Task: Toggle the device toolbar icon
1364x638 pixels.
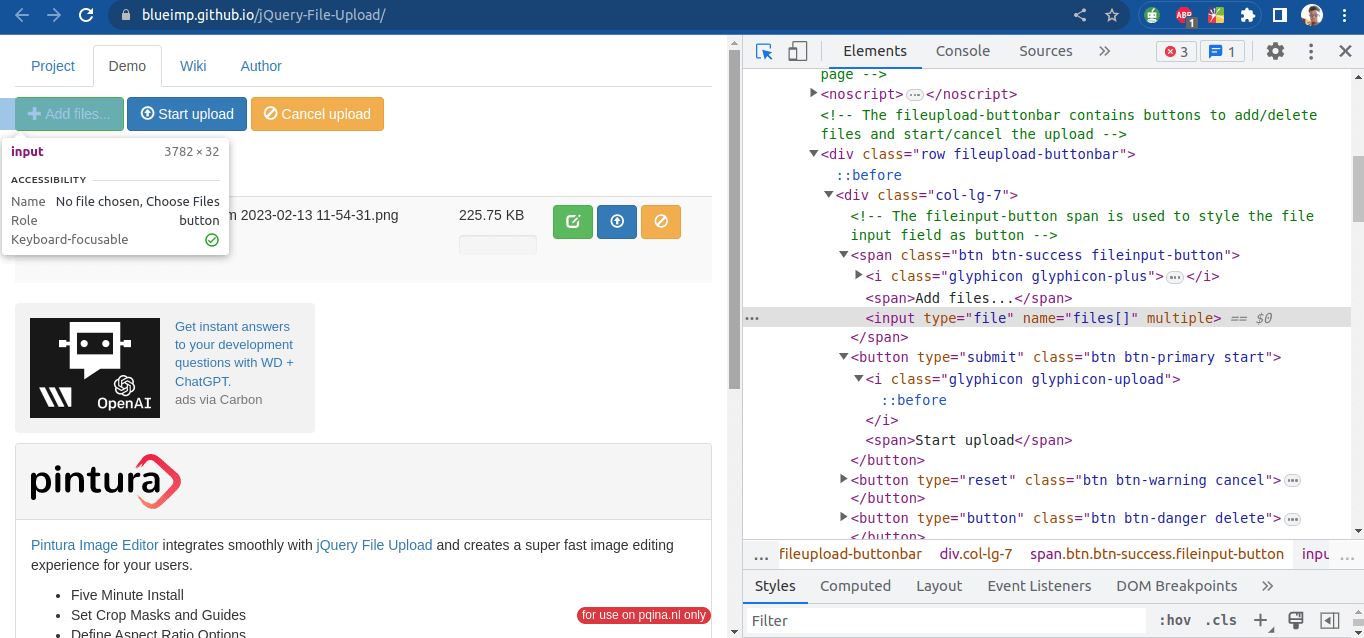Action: [x=797, y=52]
